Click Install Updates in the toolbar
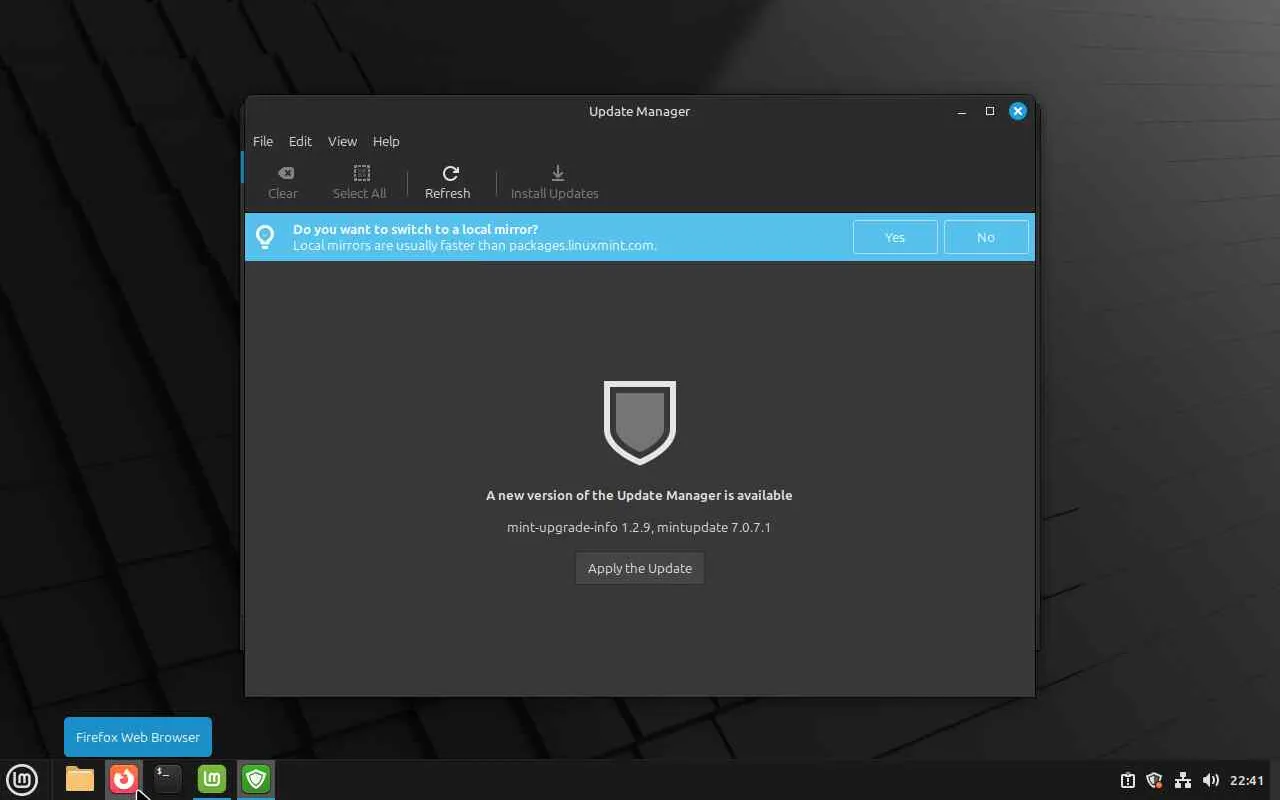The height and width of the screenshot is (800, 1280). tap(555, 183)
